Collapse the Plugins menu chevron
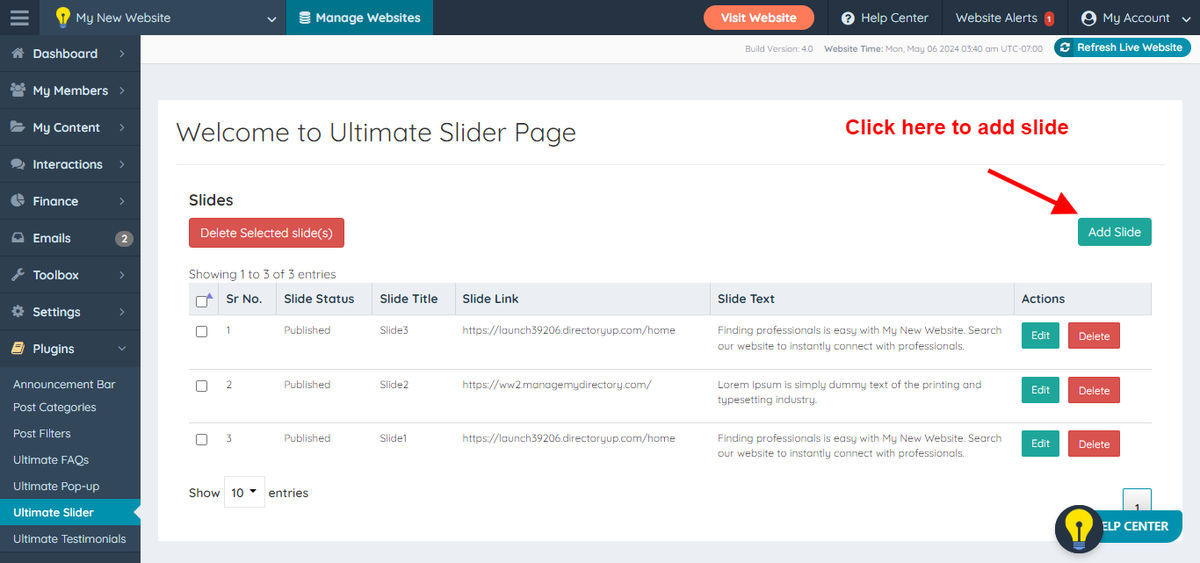 [x=122, y=349]
